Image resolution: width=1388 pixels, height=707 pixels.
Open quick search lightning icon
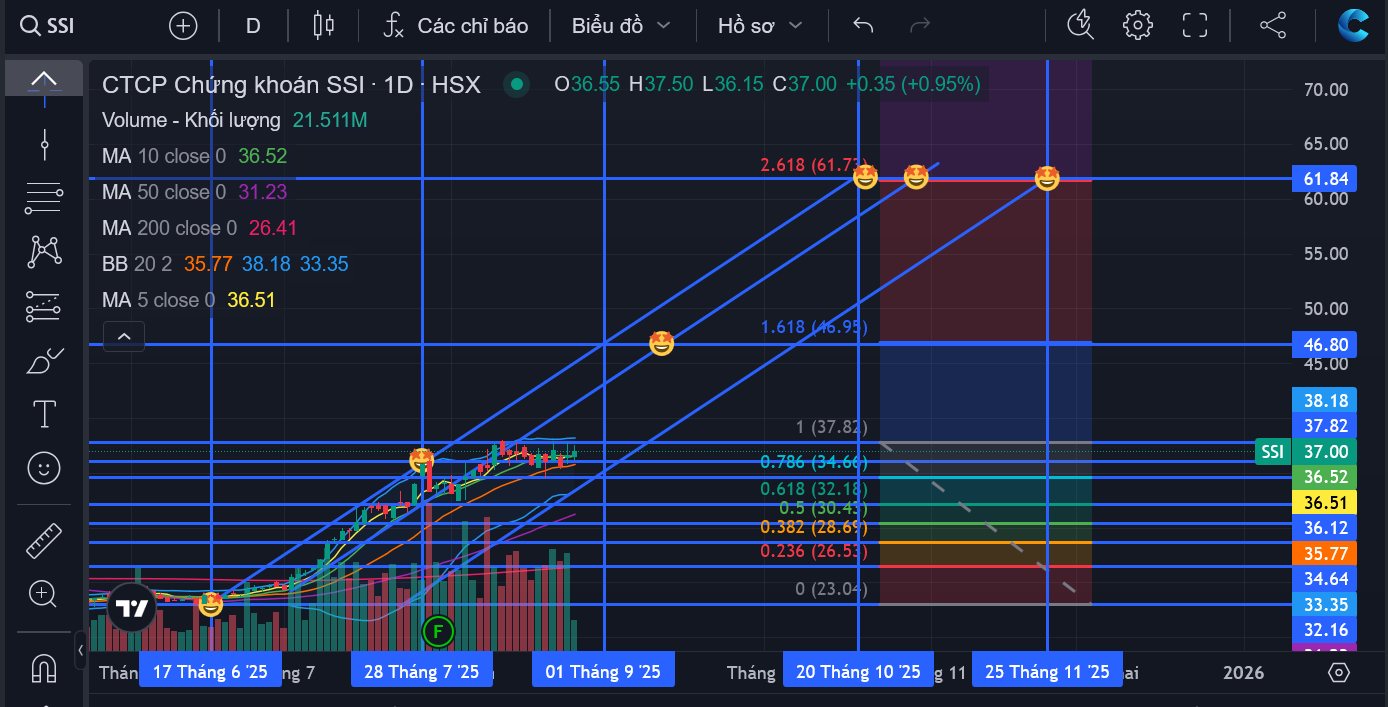point(1081,26)
